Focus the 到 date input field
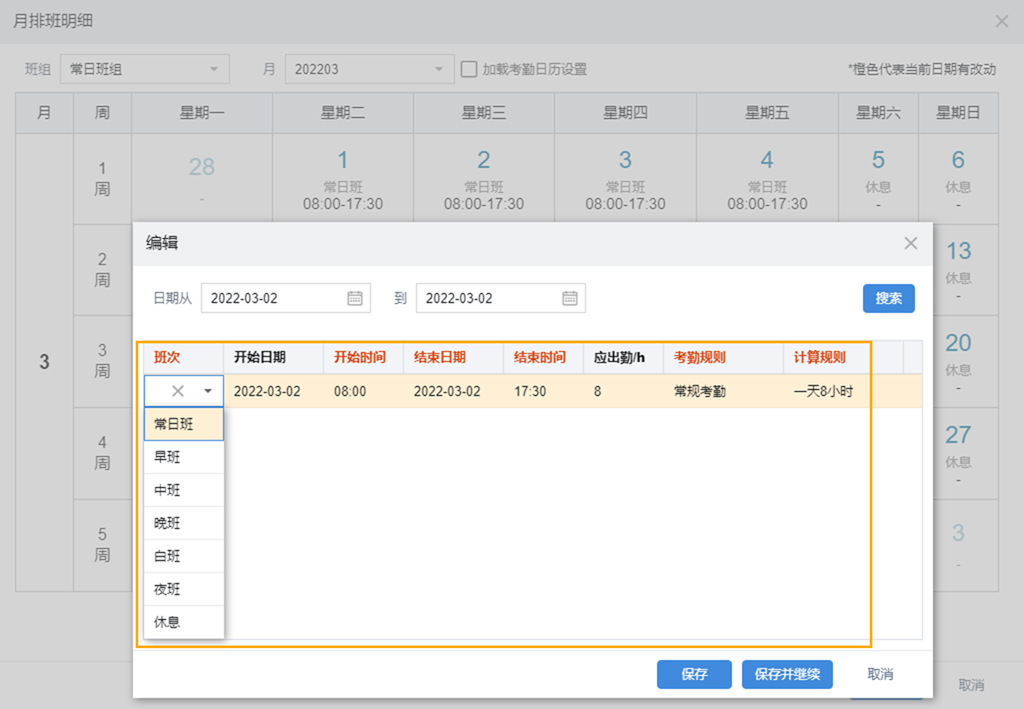 pos(500,298)
